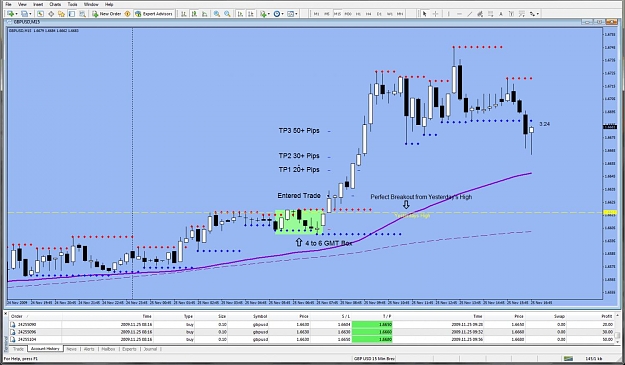Image resolution: width=625 pixels, height=365 pixels.
Task: Click the Indicators list icon
Action: pos(263,14)
